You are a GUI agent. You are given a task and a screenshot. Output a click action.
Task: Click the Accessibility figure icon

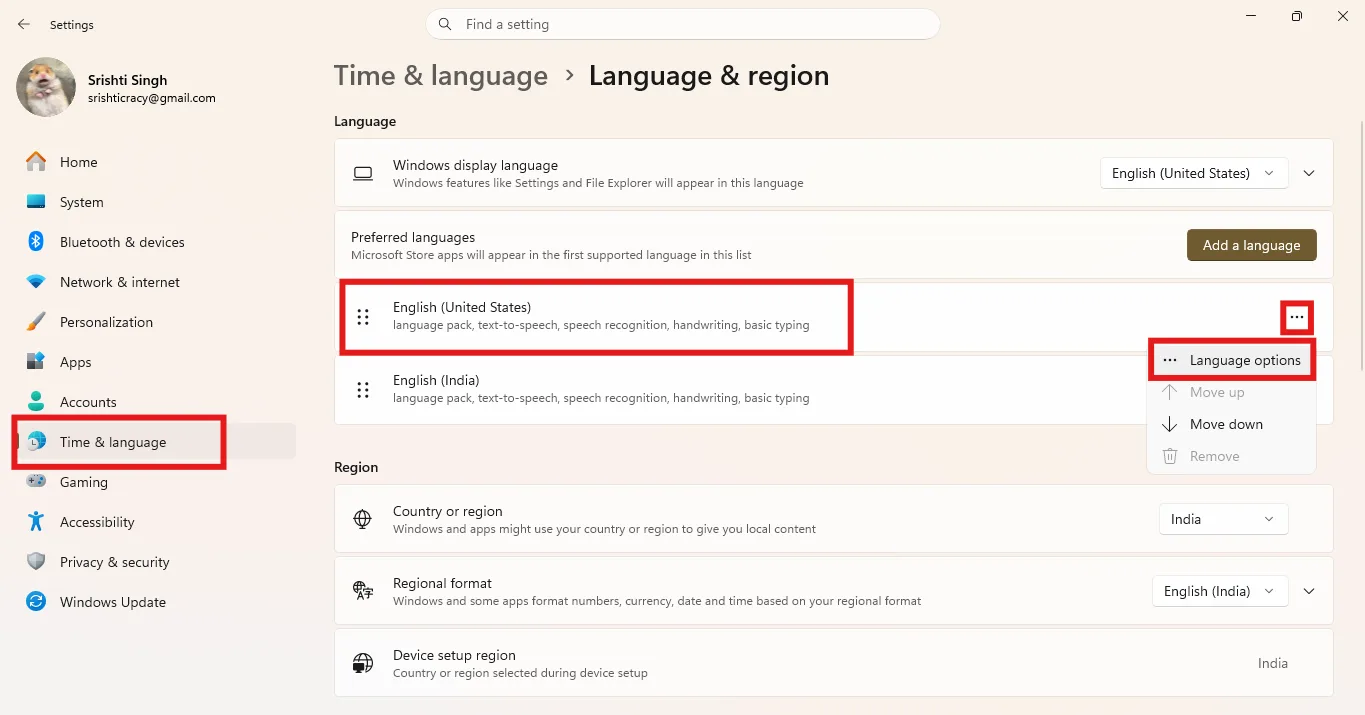click(x=36, y=522)
